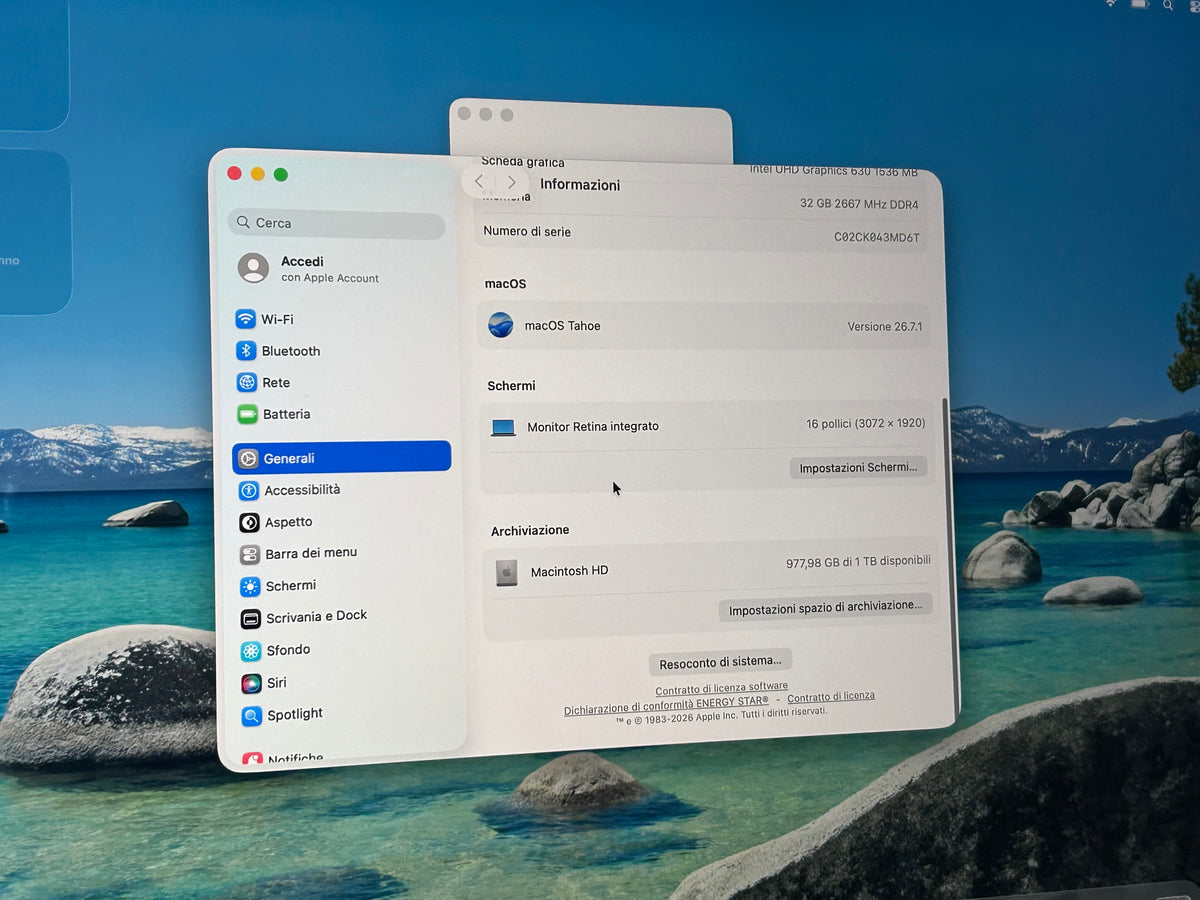This screenshot has height=900, width=1200.
Task: Open Accessibilità settings
Action: [x=290, y=490]
